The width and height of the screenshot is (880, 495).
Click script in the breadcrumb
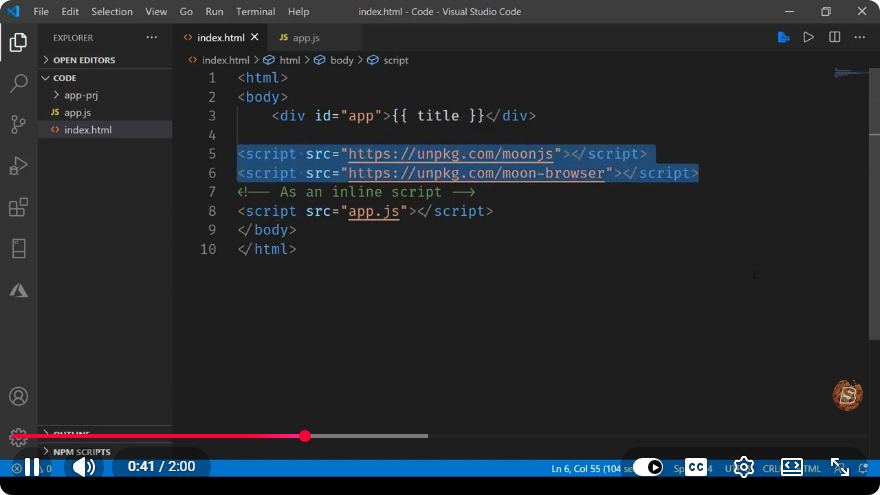[x=396, y=60]
